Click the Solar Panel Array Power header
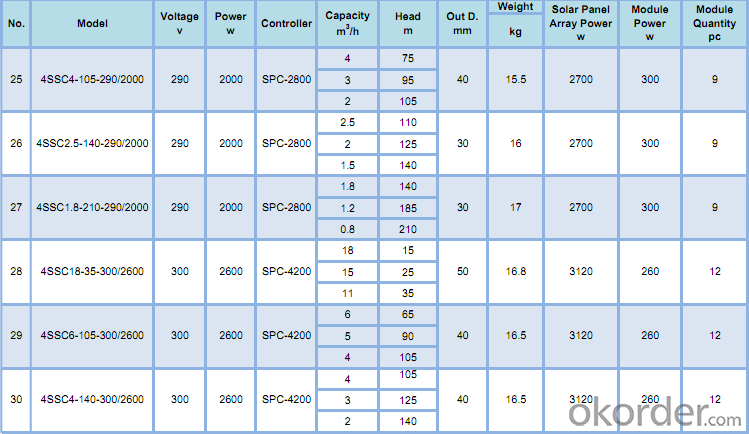 coord(580,23)
